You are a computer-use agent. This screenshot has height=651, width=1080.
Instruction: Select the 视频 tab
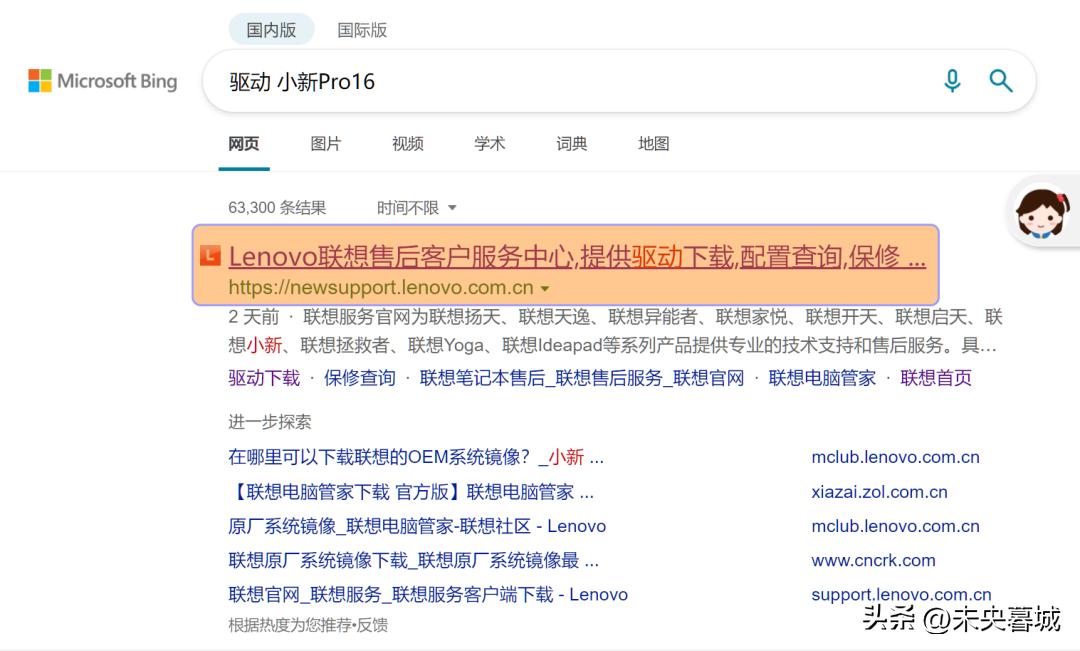[x=407, y=143]
